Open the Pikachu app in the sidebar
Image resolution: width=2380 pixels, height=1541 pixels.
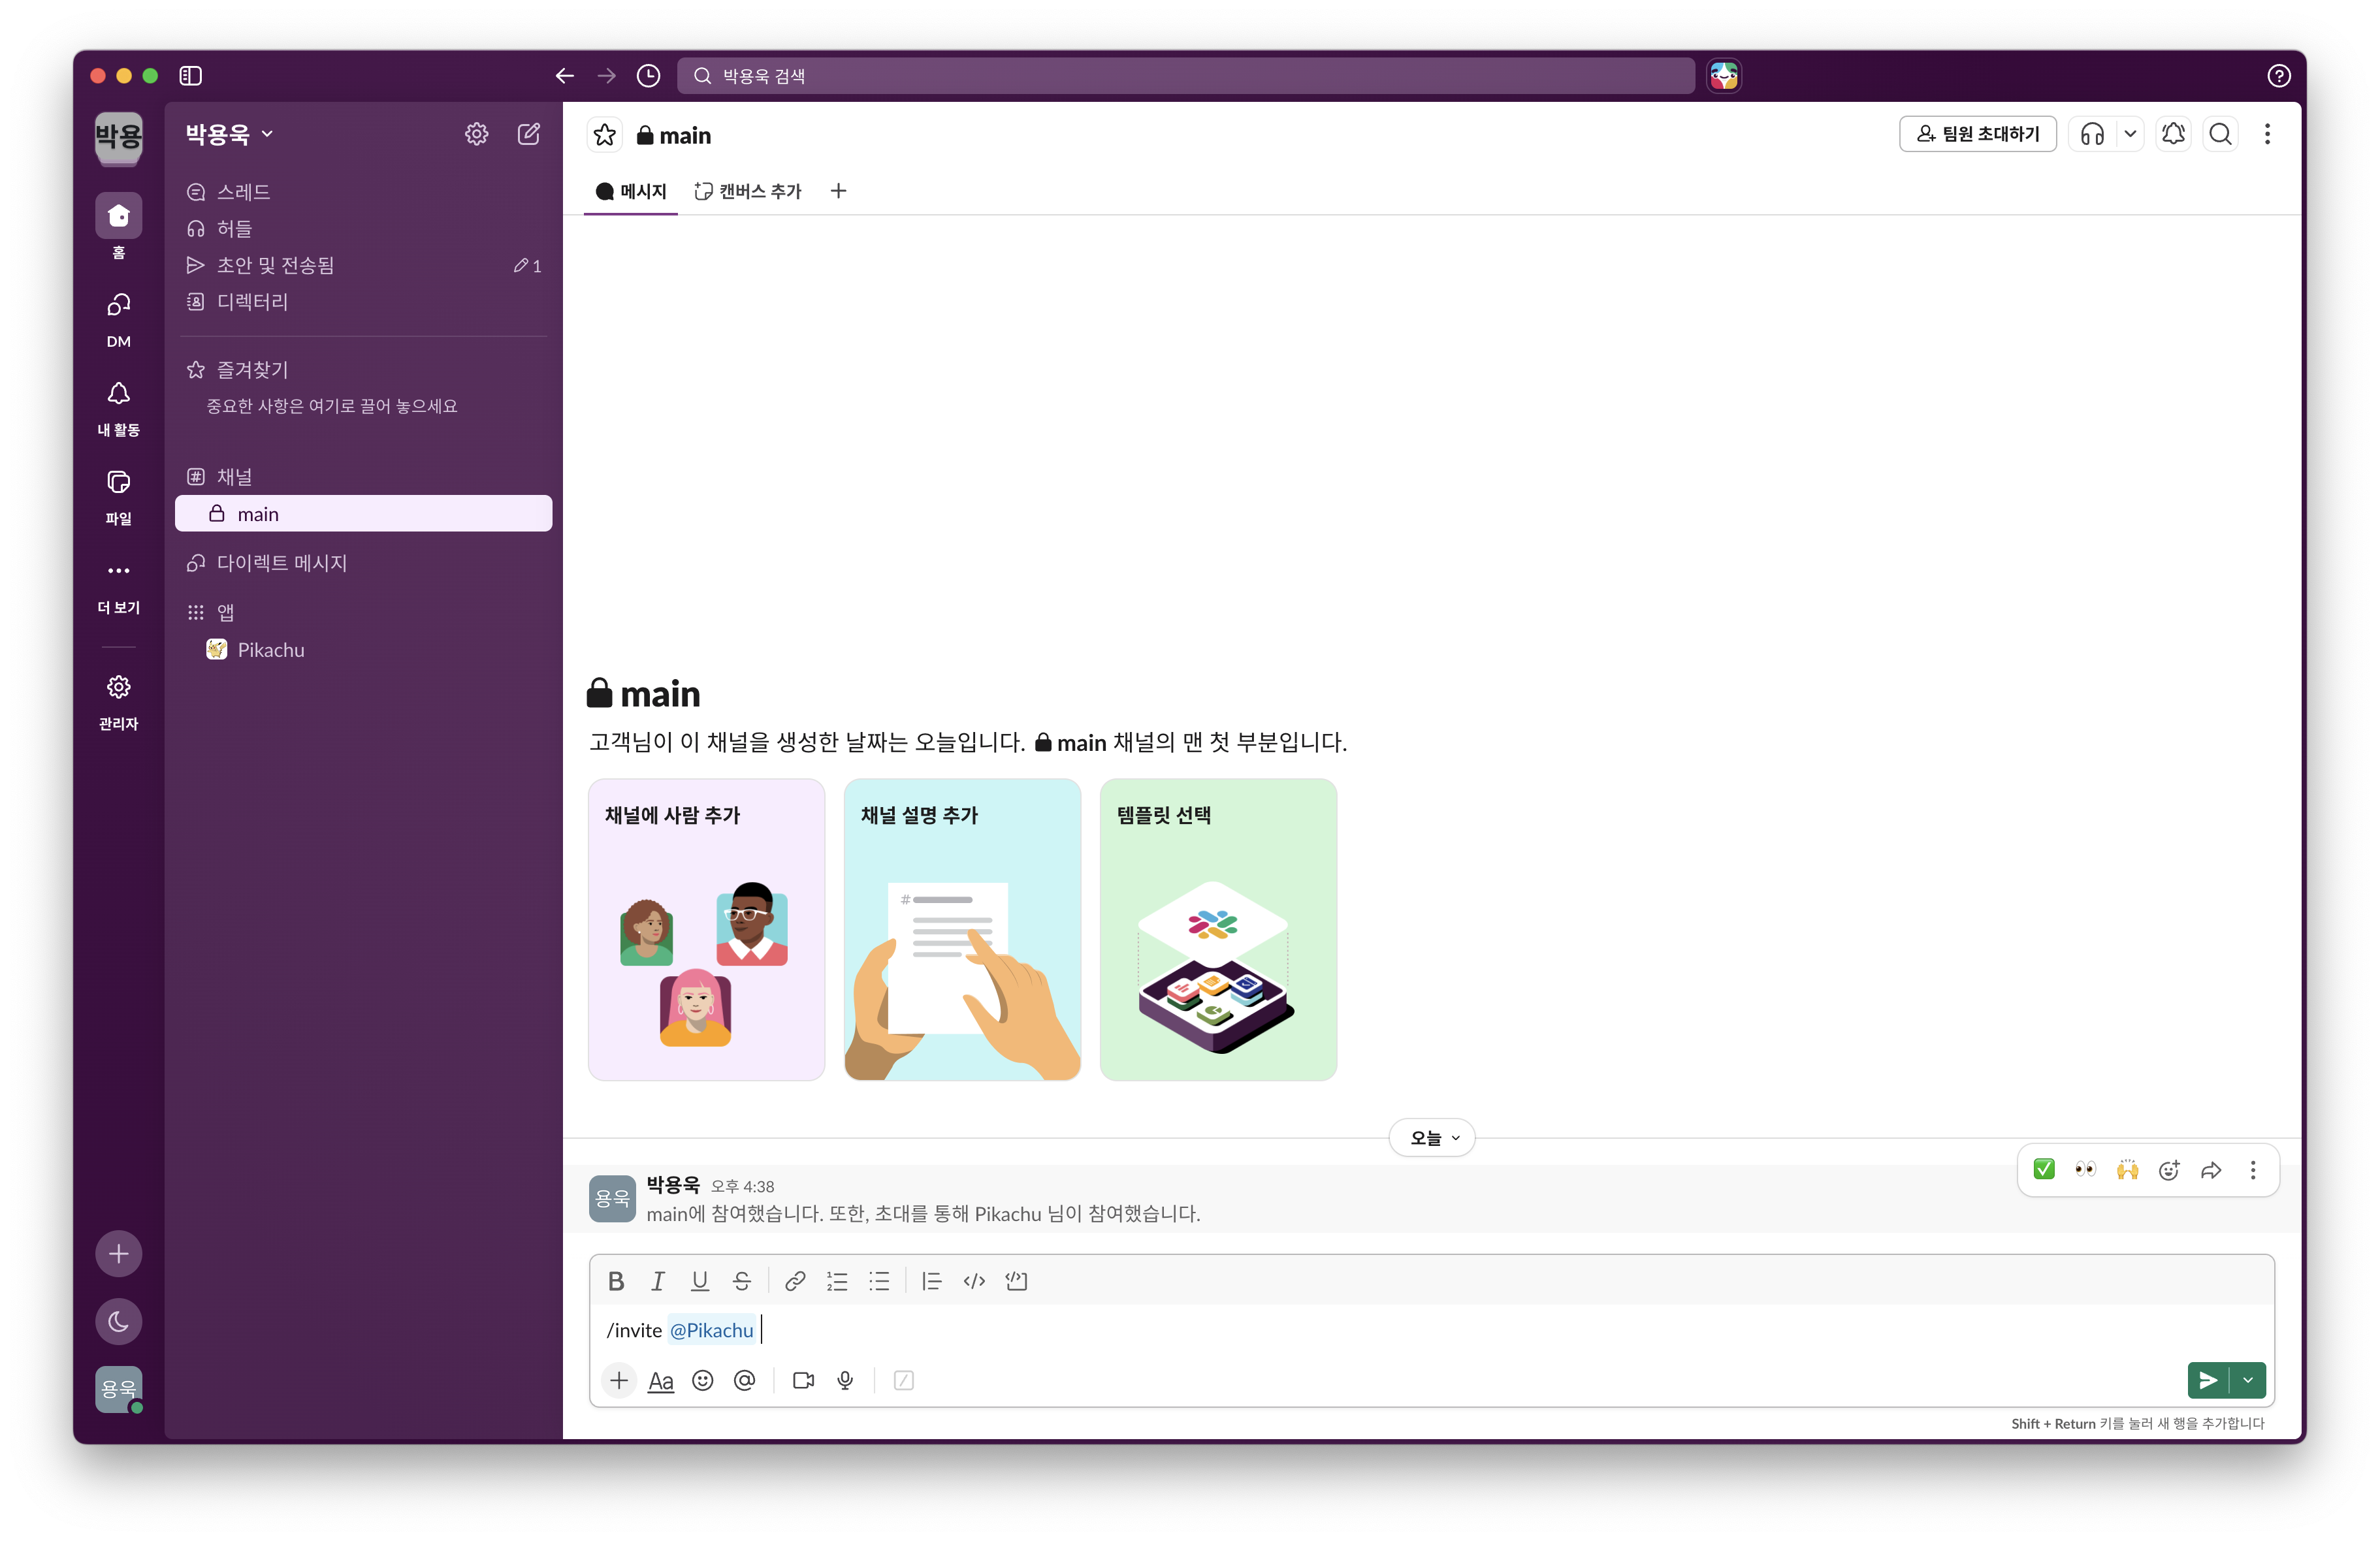tap(364, 650)
